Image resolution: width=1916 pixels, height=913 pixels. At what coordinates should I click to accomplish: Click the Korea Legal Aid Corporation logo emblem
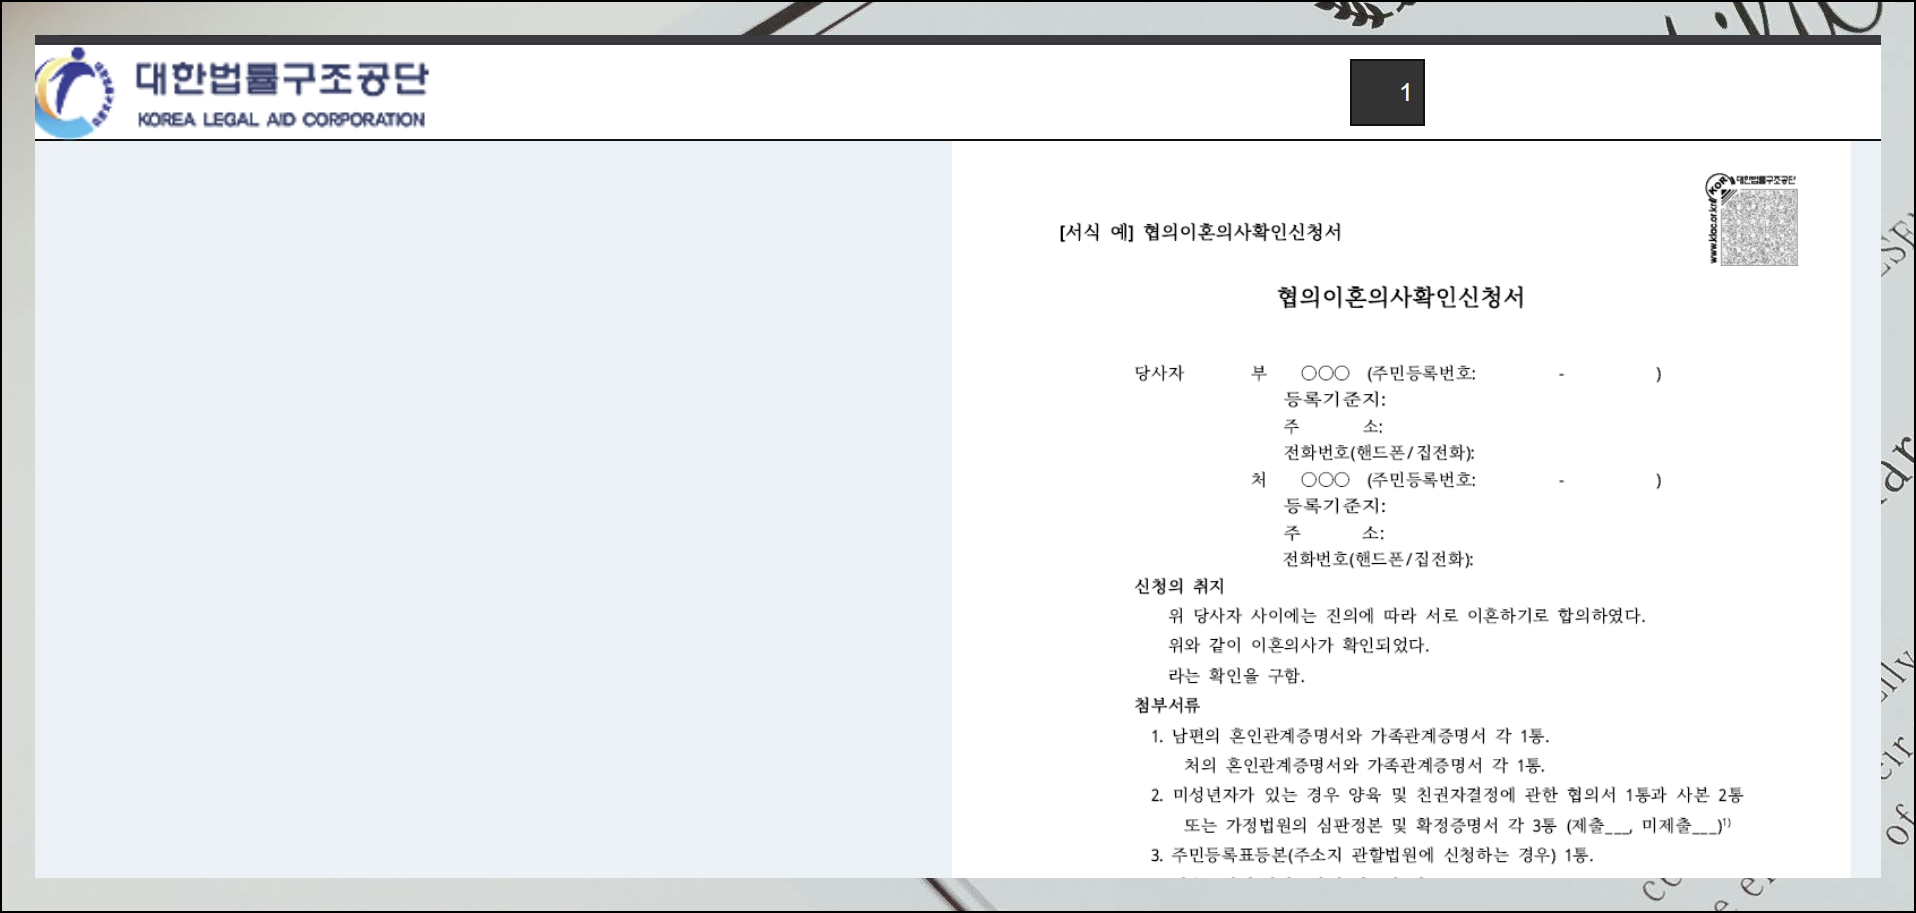click(74, 92)
